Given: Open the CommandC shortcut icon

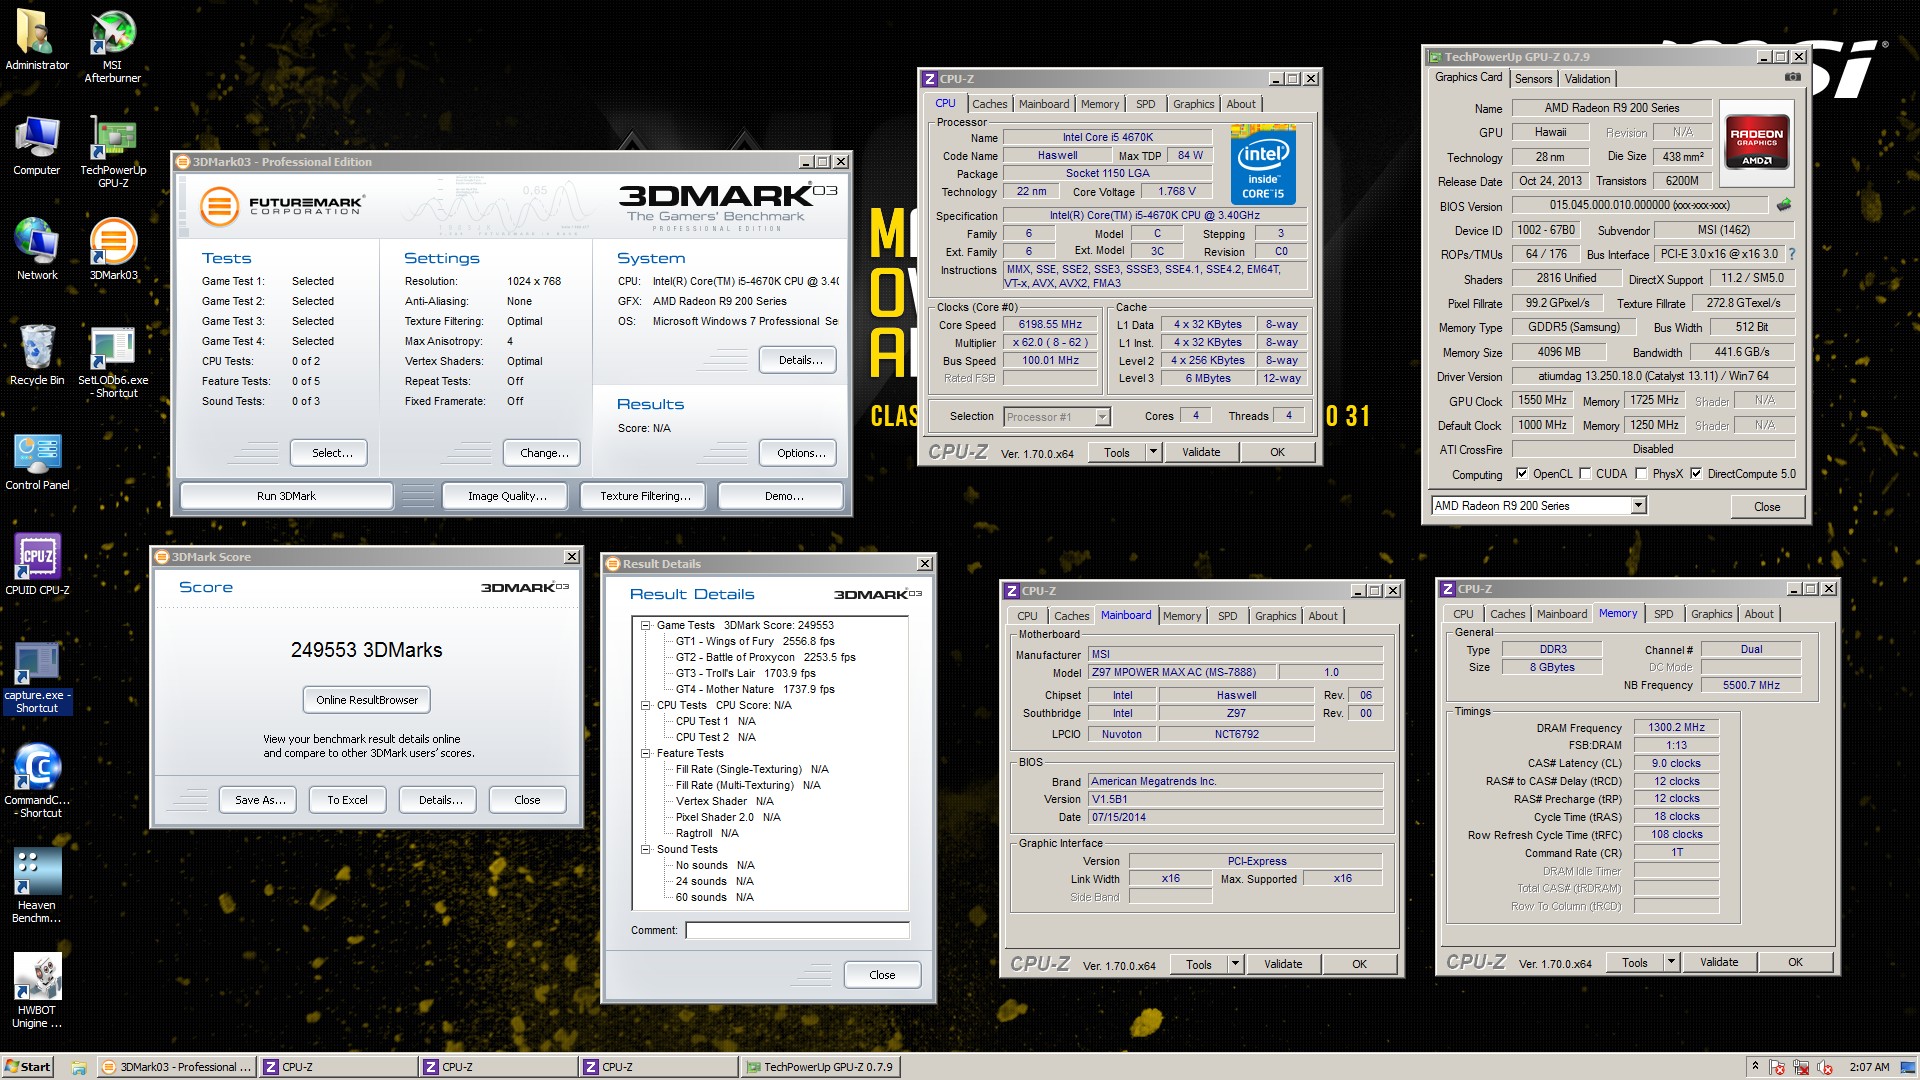Looking at the screenshot, I should coord(37,782).
